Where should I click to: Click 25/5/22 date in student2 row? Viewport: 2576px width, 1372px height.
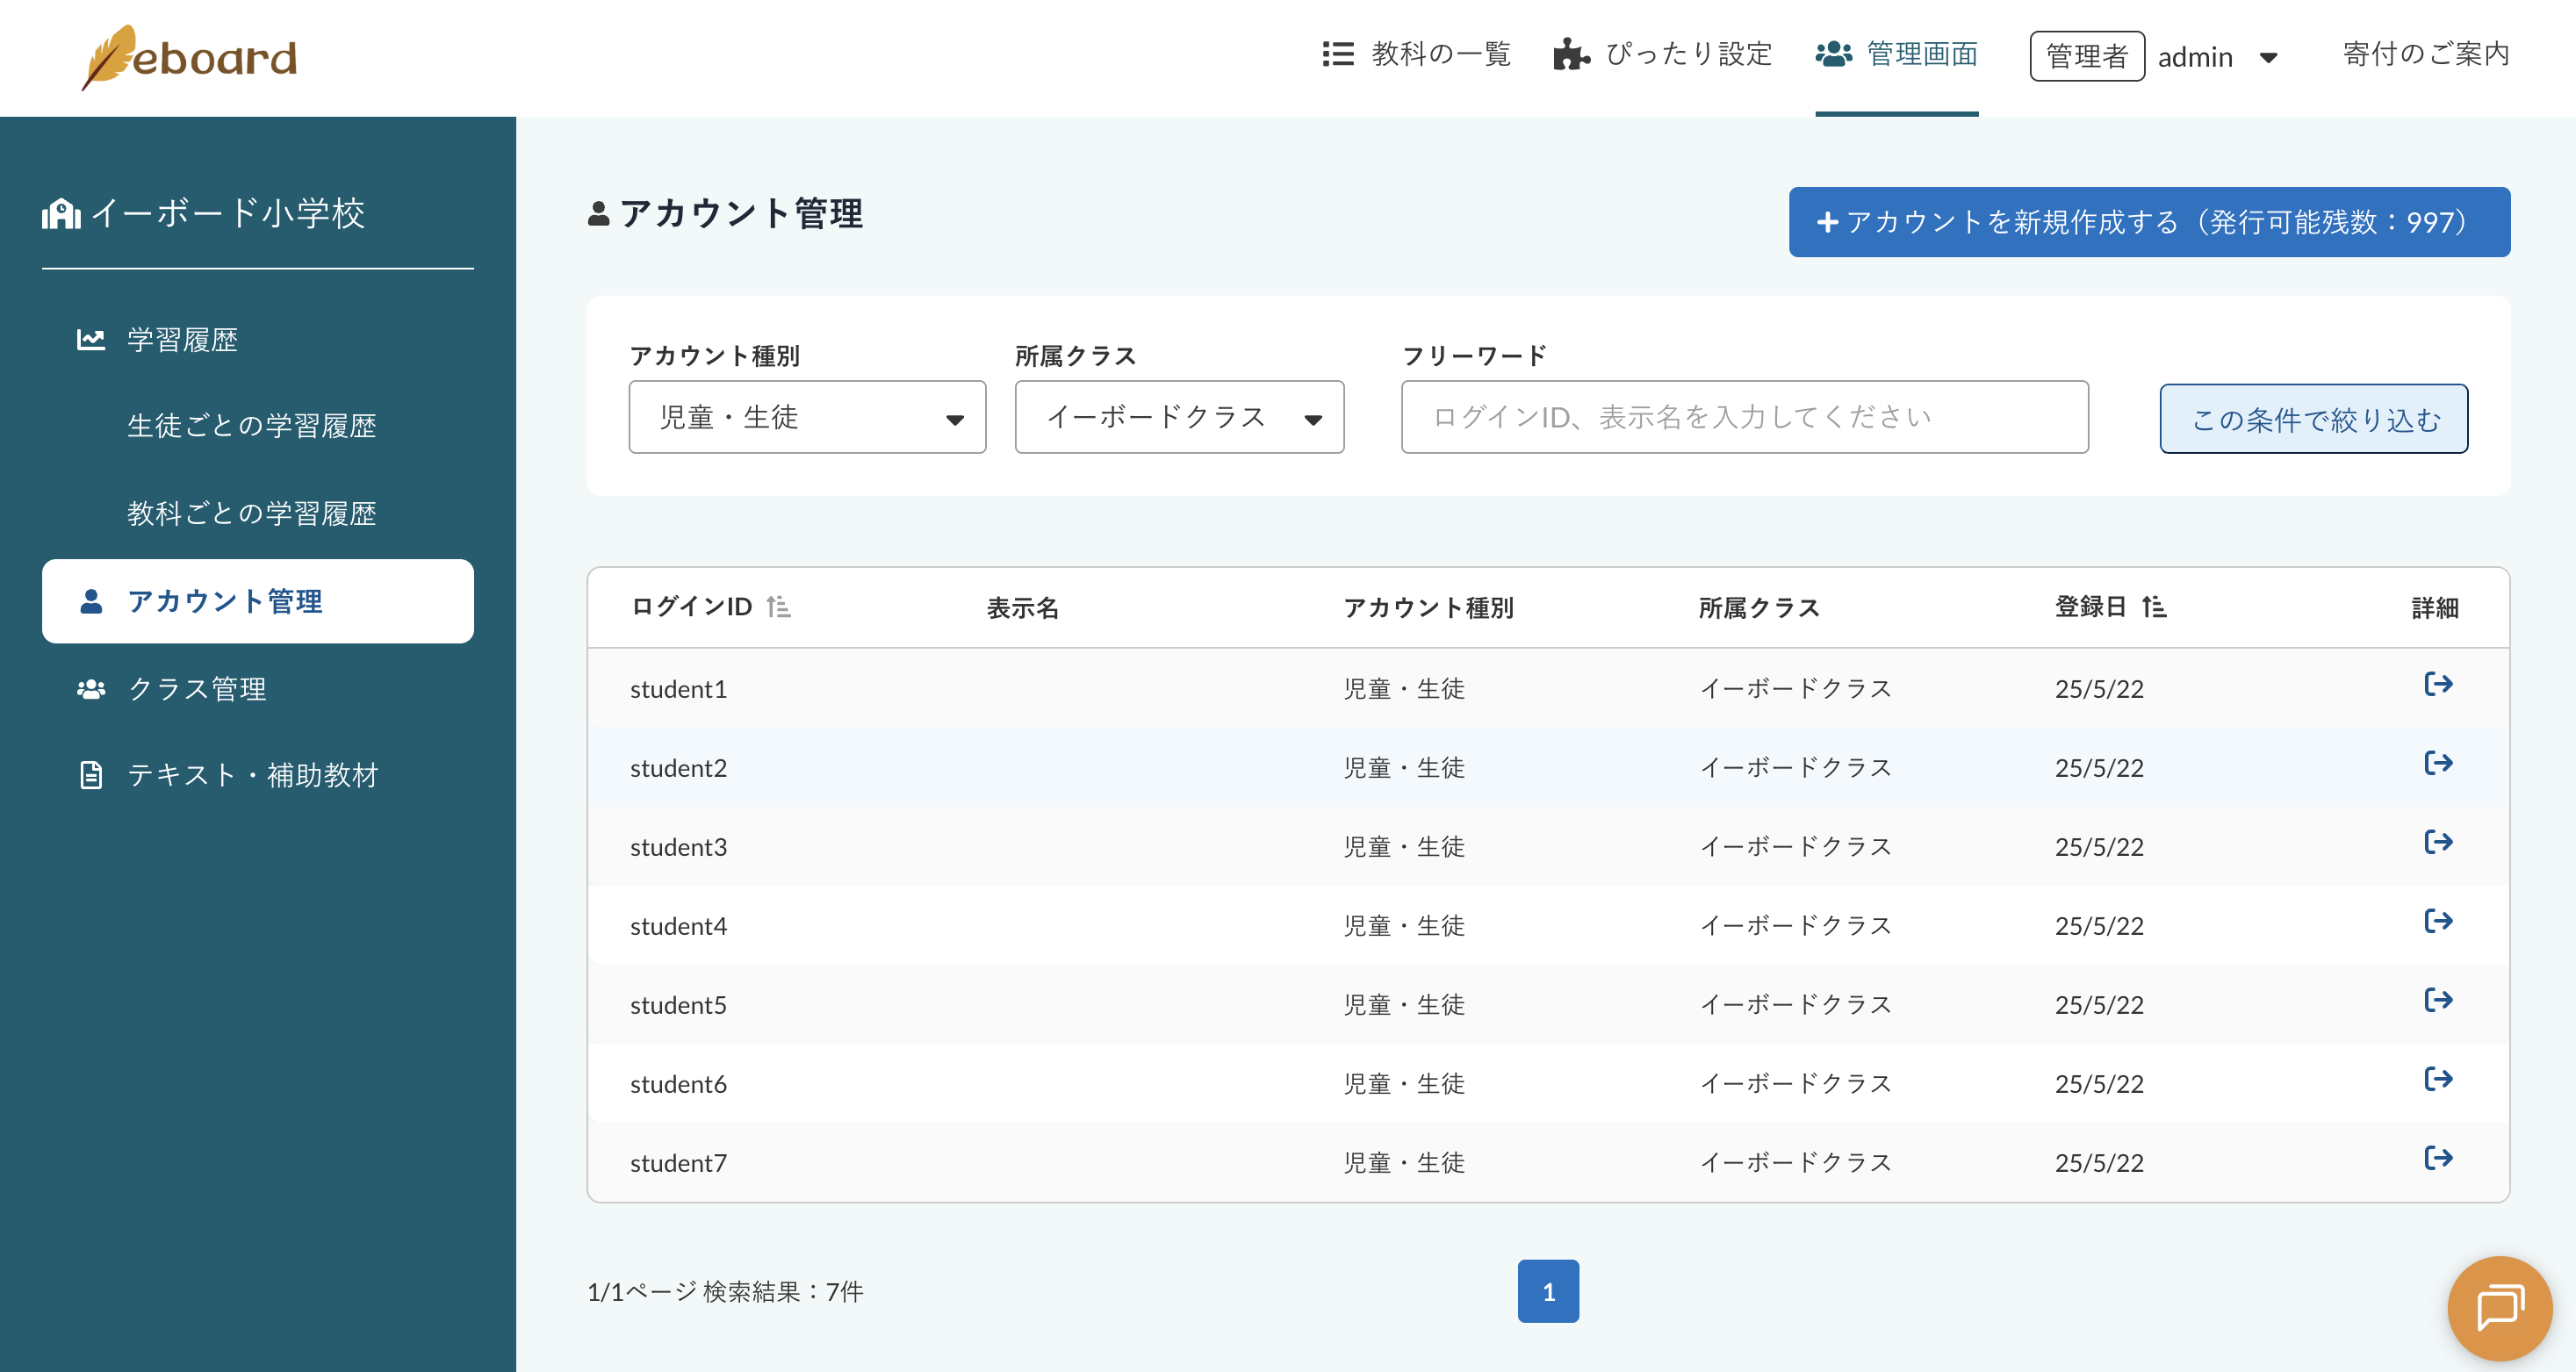tap(2099, 768)
